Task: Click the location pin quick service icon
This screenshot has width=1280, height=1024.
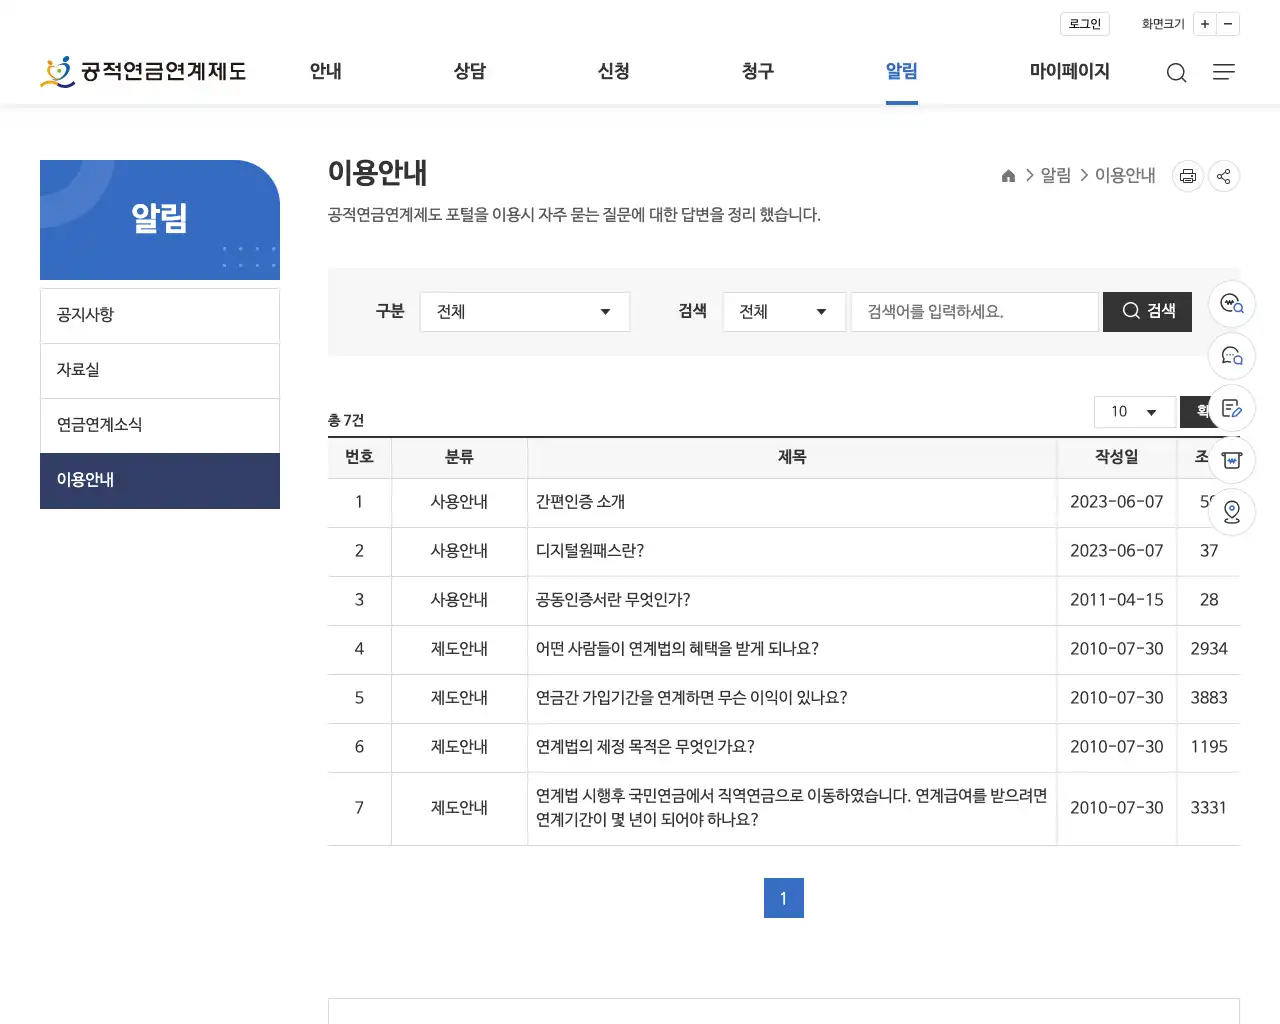Action: pyautogui.click(x=1231, y=511)
